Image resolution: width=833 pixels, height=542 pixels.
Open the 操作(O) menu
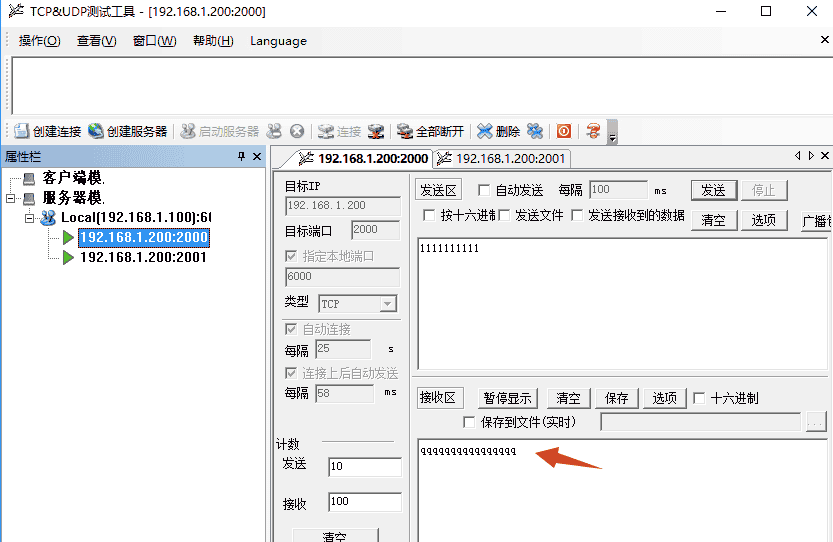pos(40,41)
